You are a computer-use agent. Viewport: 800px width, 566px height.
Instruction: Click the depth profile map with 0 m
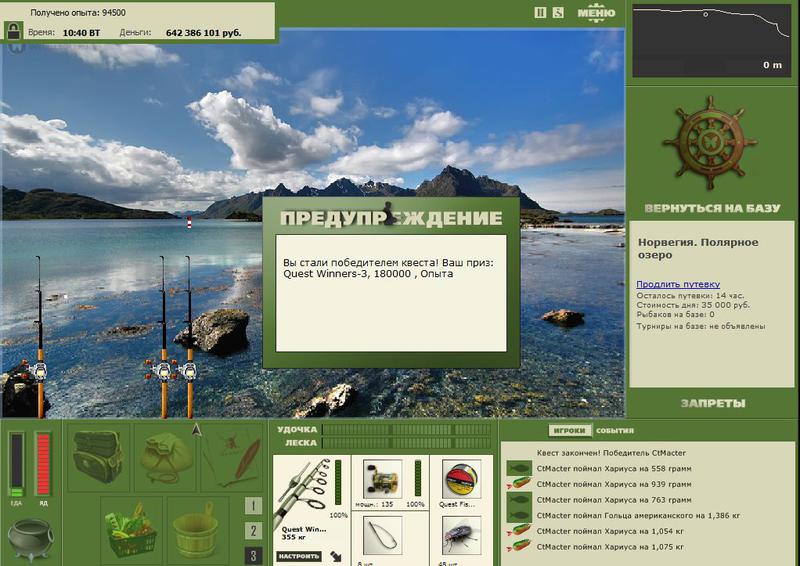point(711,40)
